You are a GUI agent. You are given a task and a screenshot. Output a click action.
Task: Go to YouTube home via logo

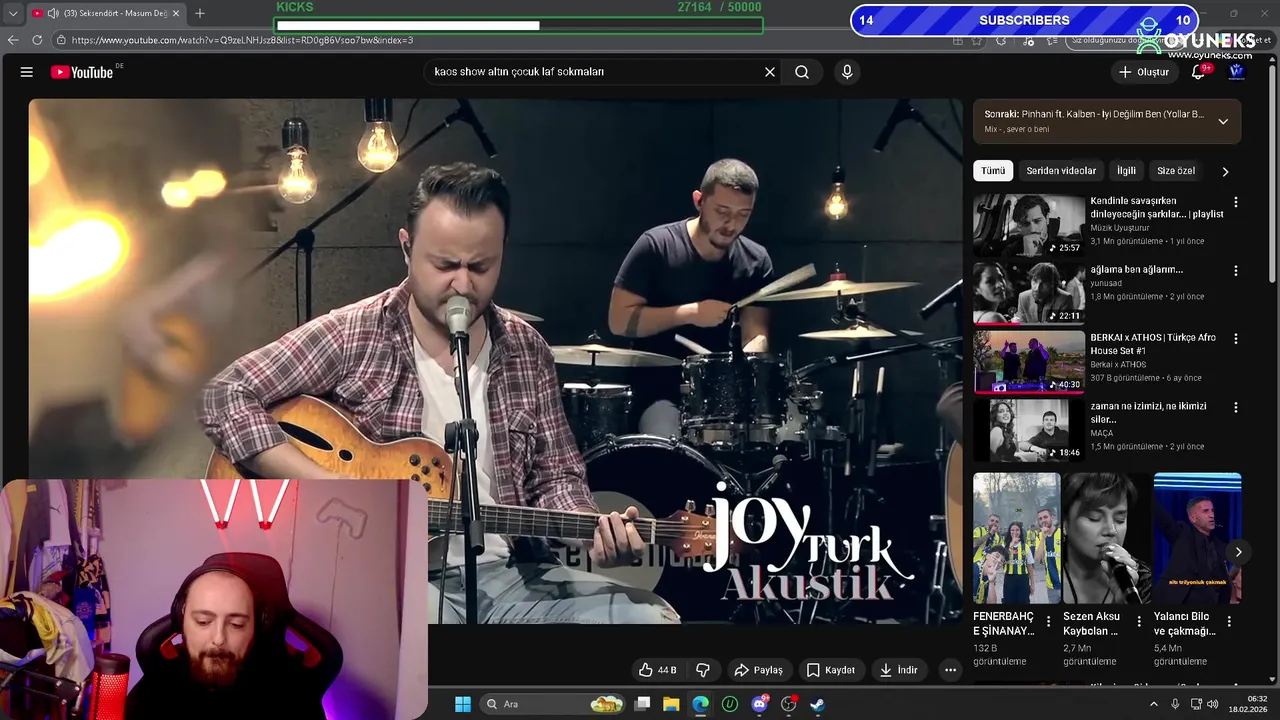pos(82,72)
